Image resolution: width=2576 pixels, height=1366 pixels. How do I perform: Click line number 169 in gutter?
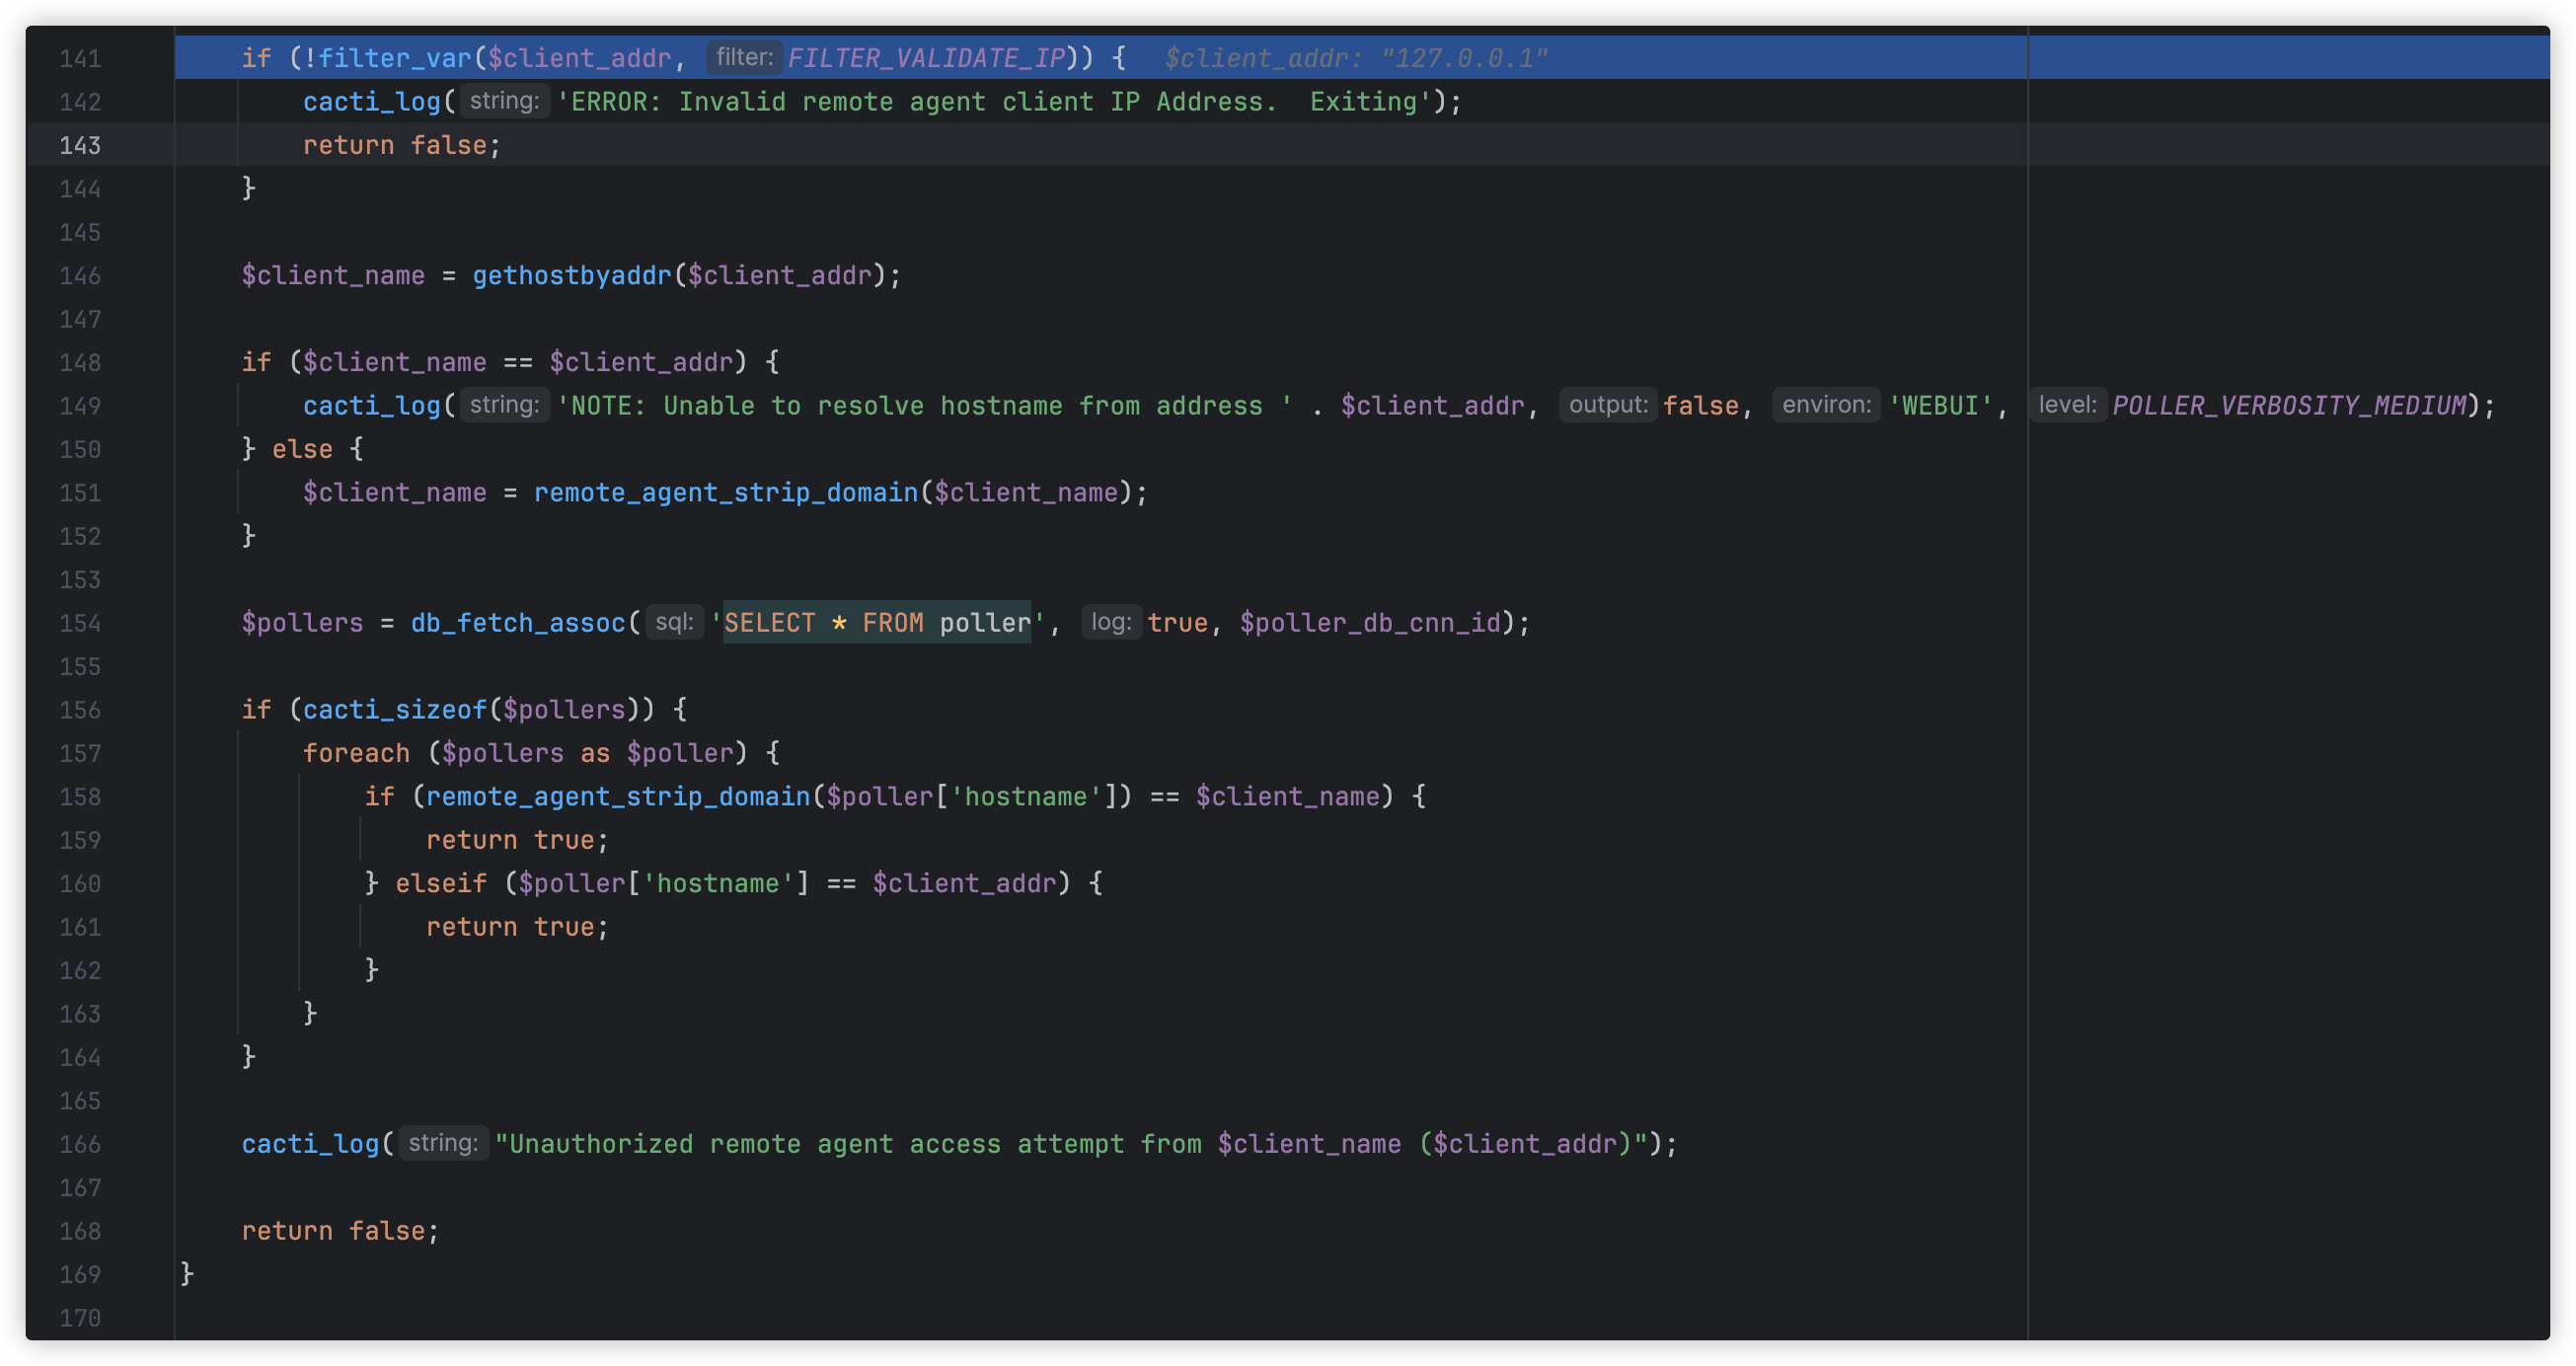point(80,1274)
